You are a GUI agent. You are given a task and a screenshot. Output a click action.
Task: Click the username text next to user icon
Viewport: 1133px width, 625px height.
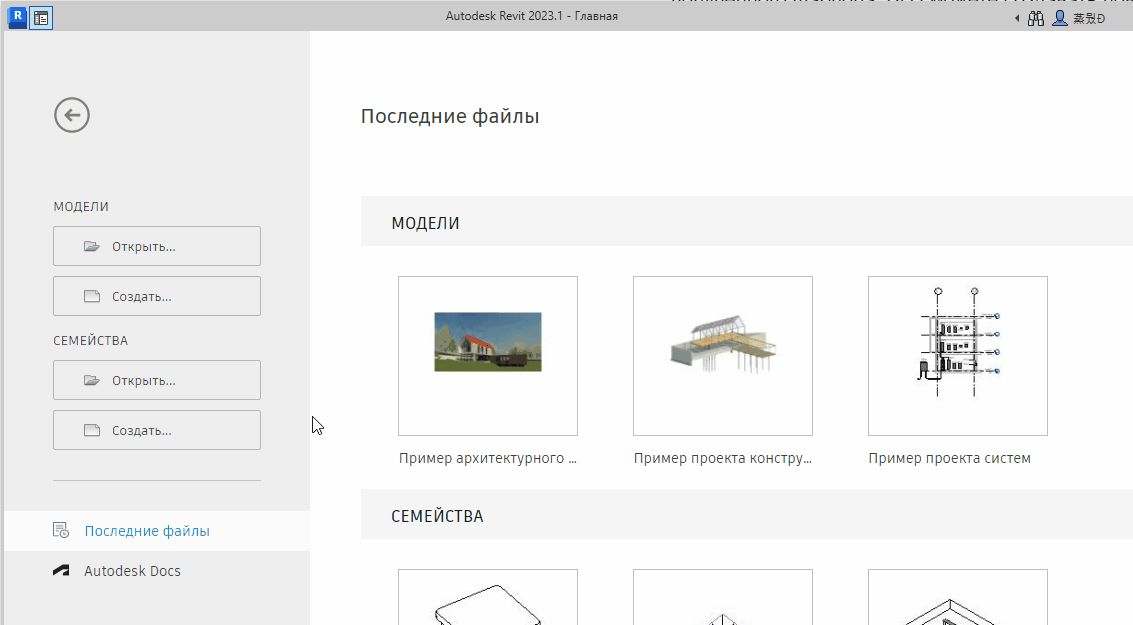point(1089,19)
